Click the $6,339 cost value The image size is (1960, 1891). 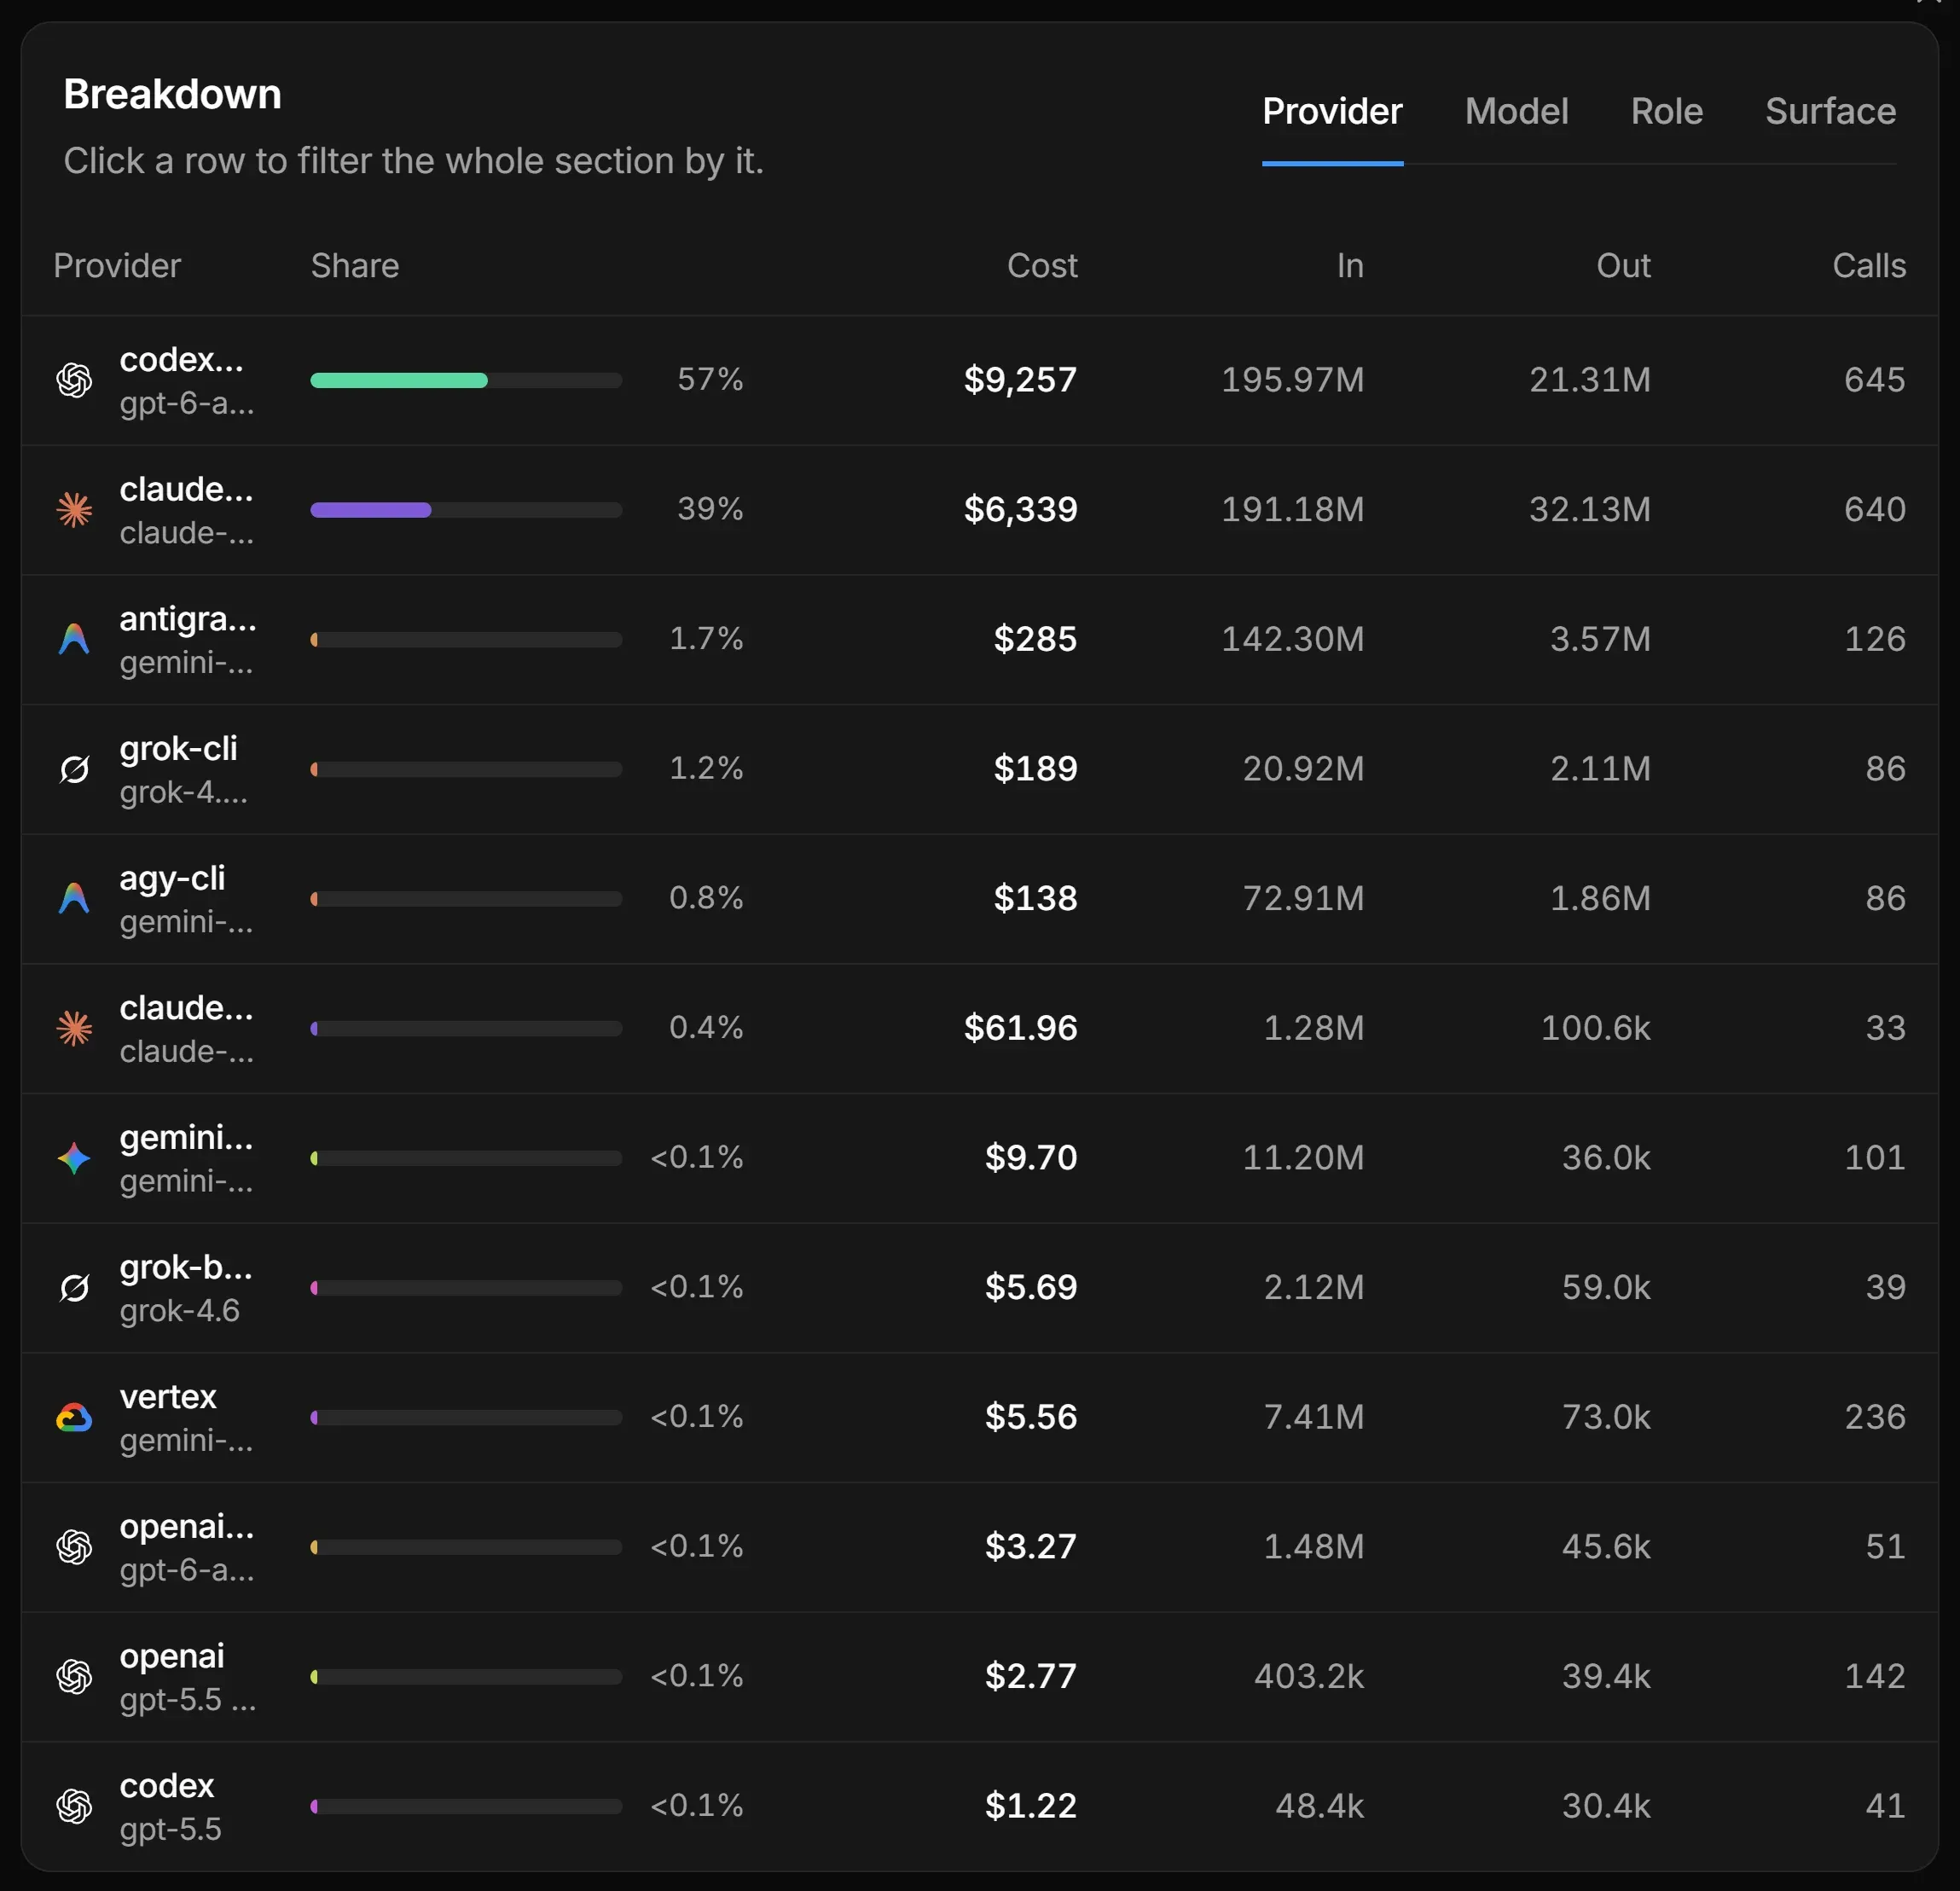[1020, 509]
